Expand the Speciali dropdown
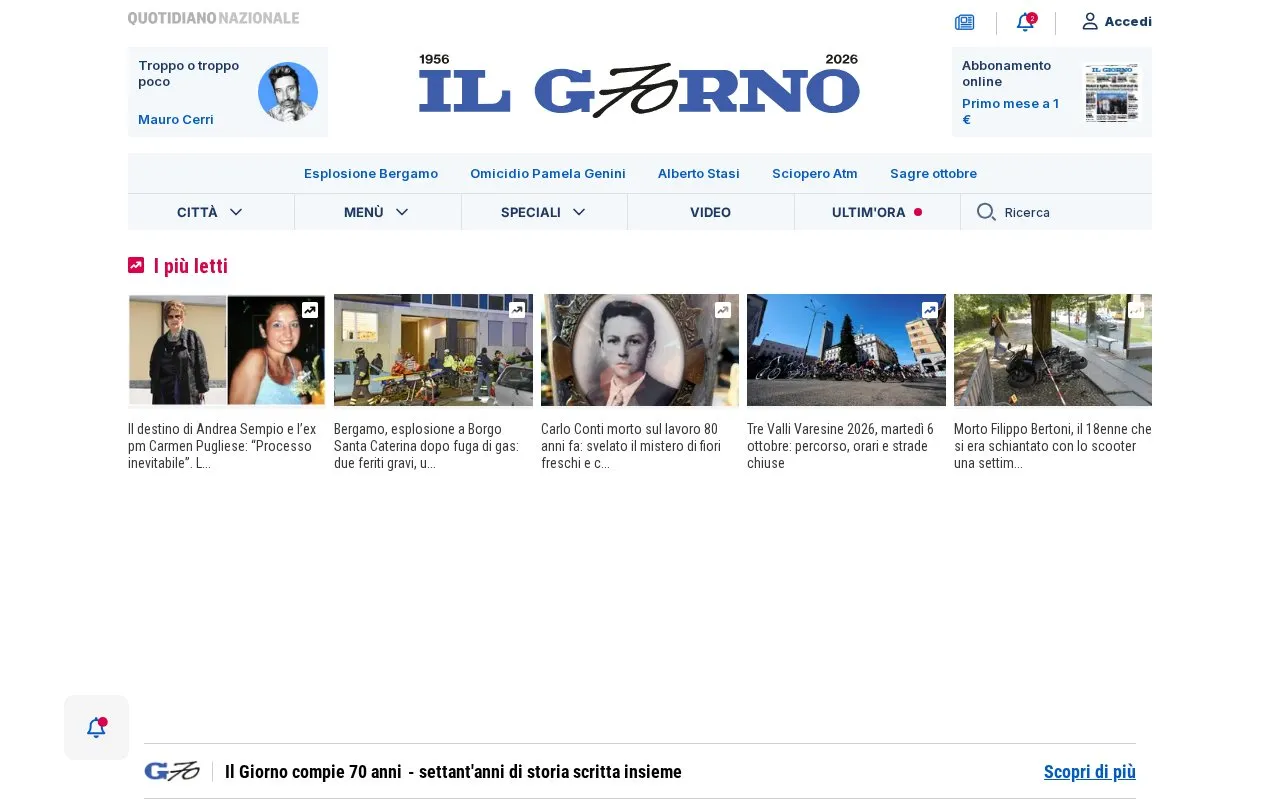 coord(544,212)
